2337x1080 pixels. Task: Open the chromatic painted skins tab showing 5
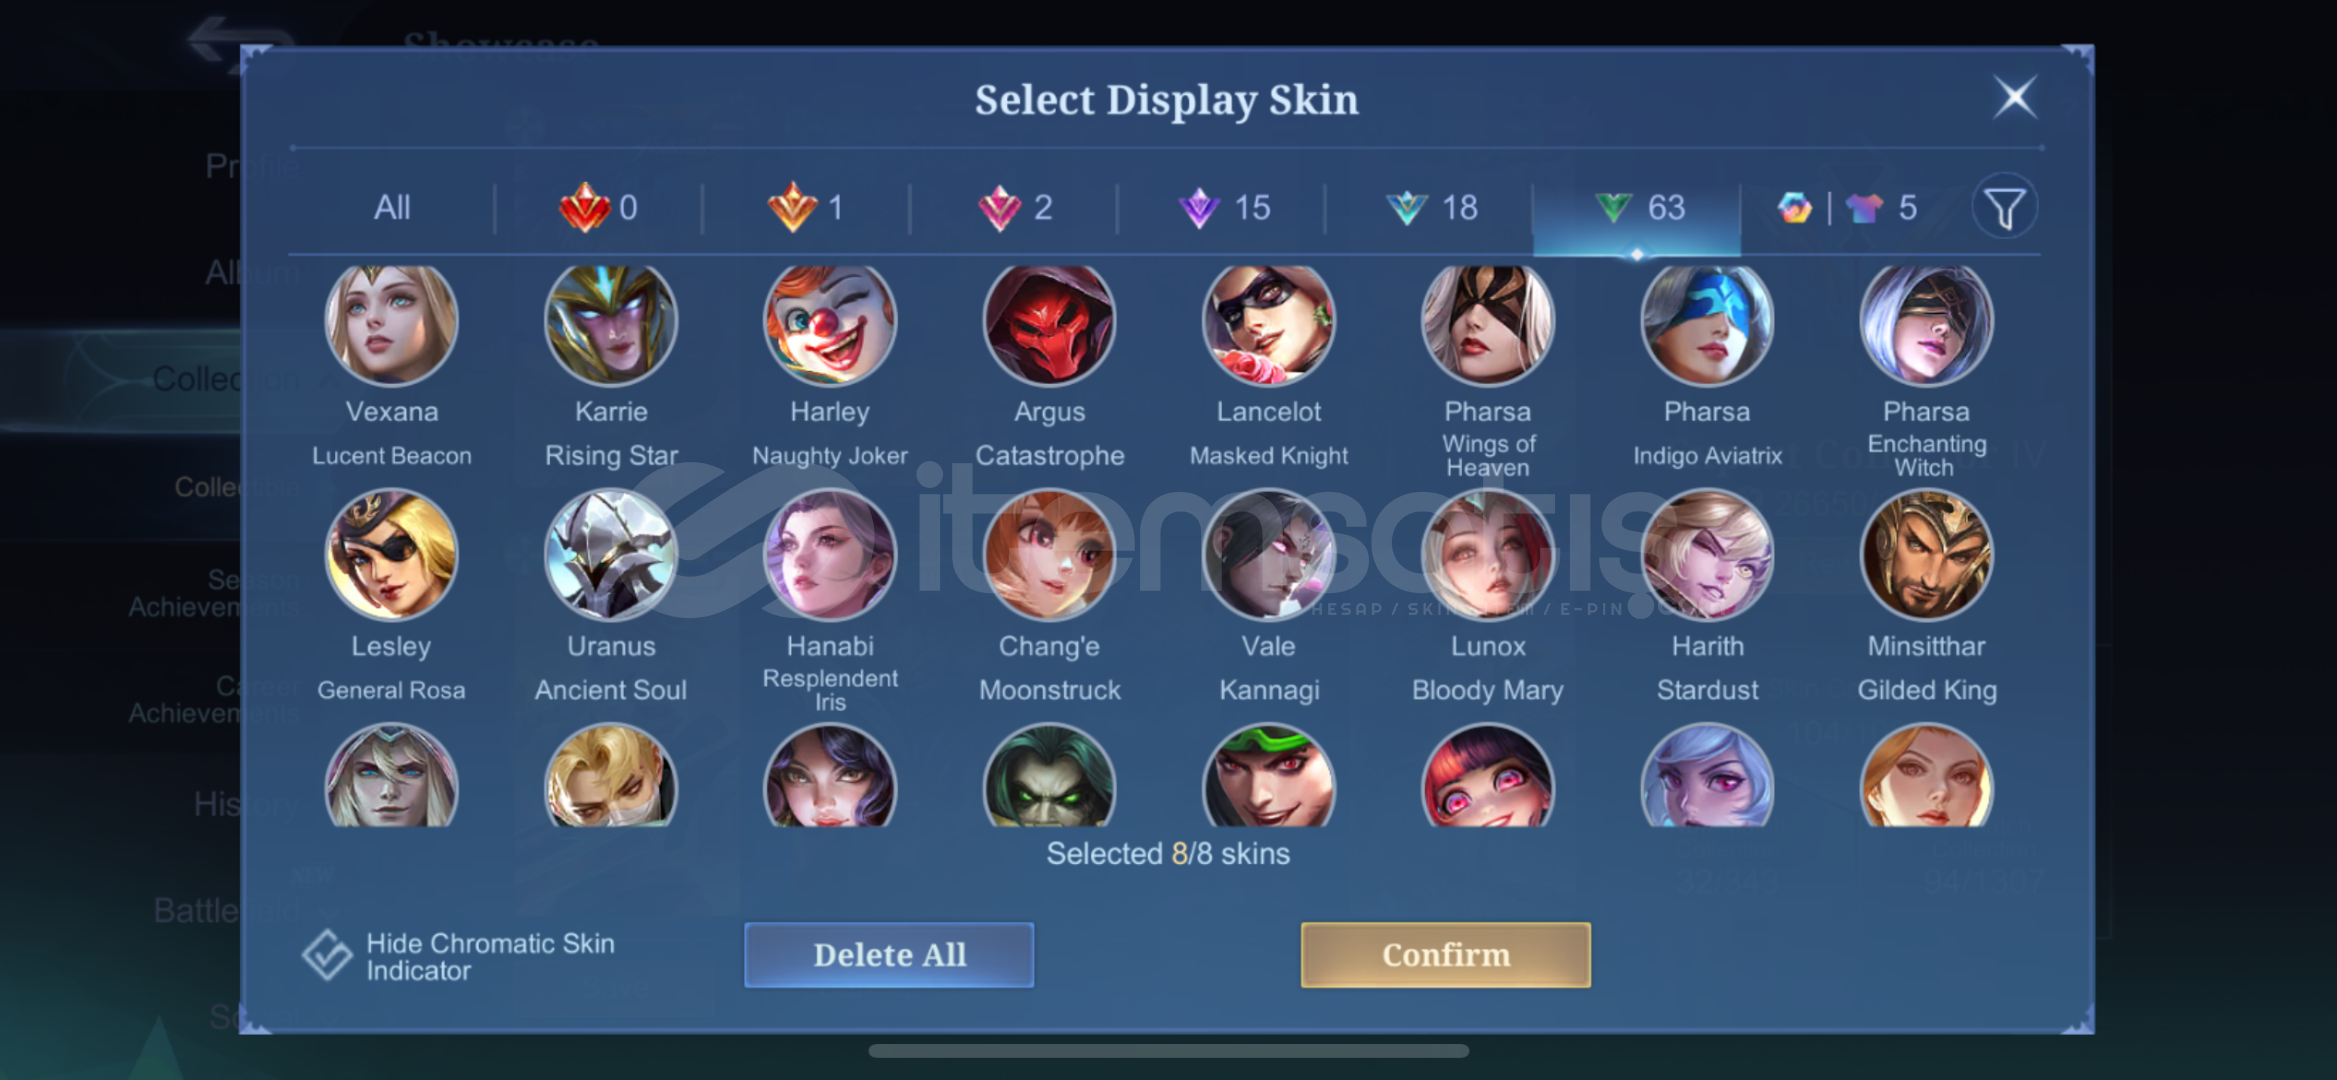pyautogui.click(x=1848, y=208)
